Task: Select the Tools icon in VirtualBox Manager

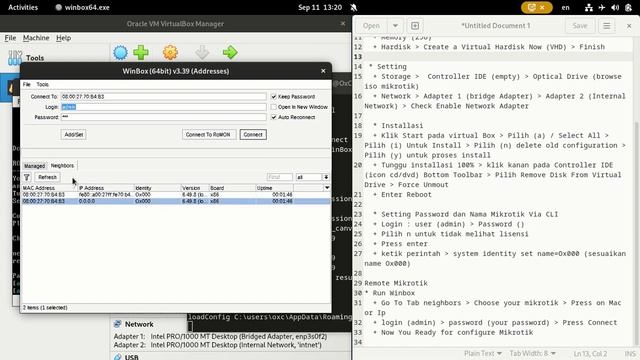Action: 15,58
